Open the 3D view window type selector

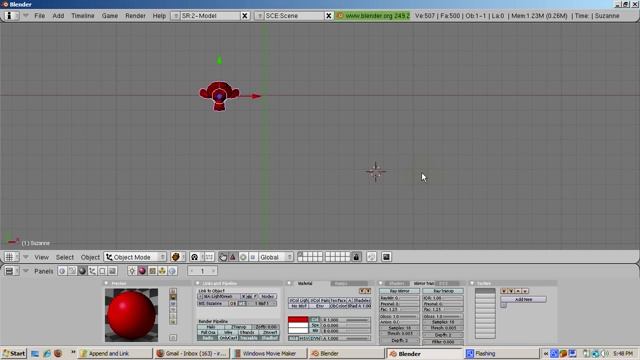click(x=11, y=257)
